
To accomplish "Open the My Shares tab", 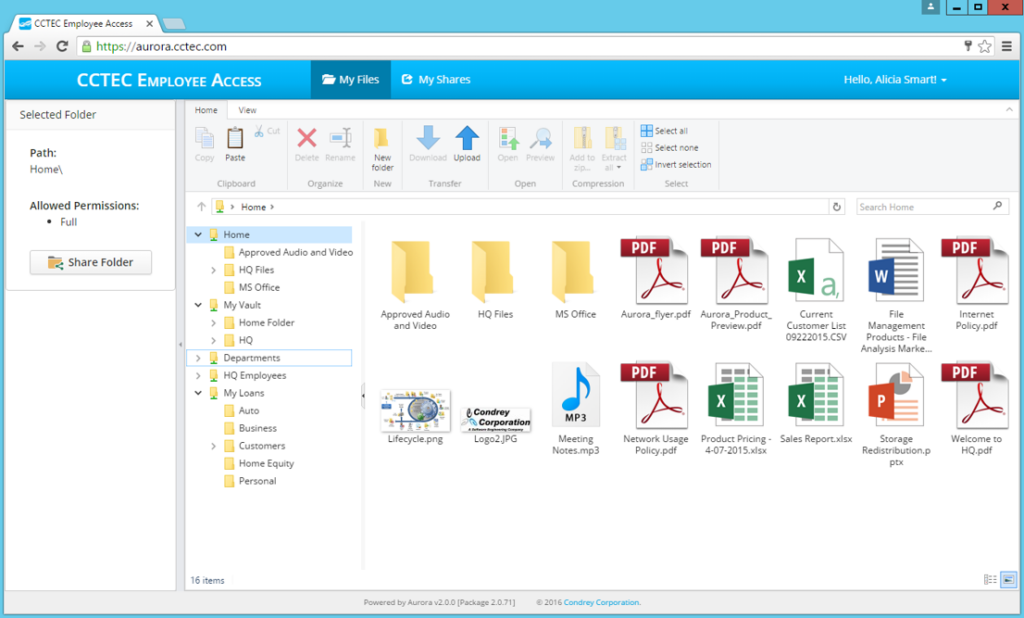I will pyautogui.click(x=435, y=80).
